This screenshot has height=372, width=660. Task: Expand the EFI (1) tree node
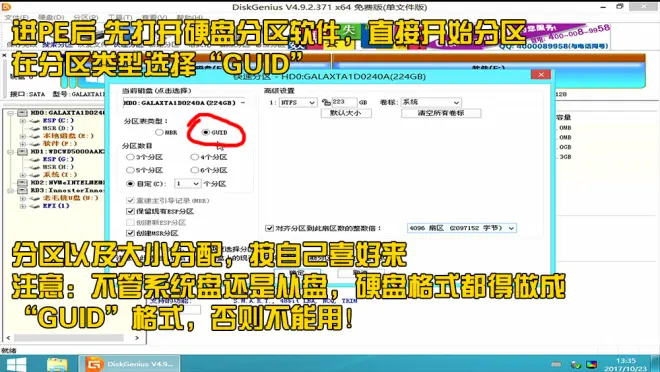click(x=23, y=206)
